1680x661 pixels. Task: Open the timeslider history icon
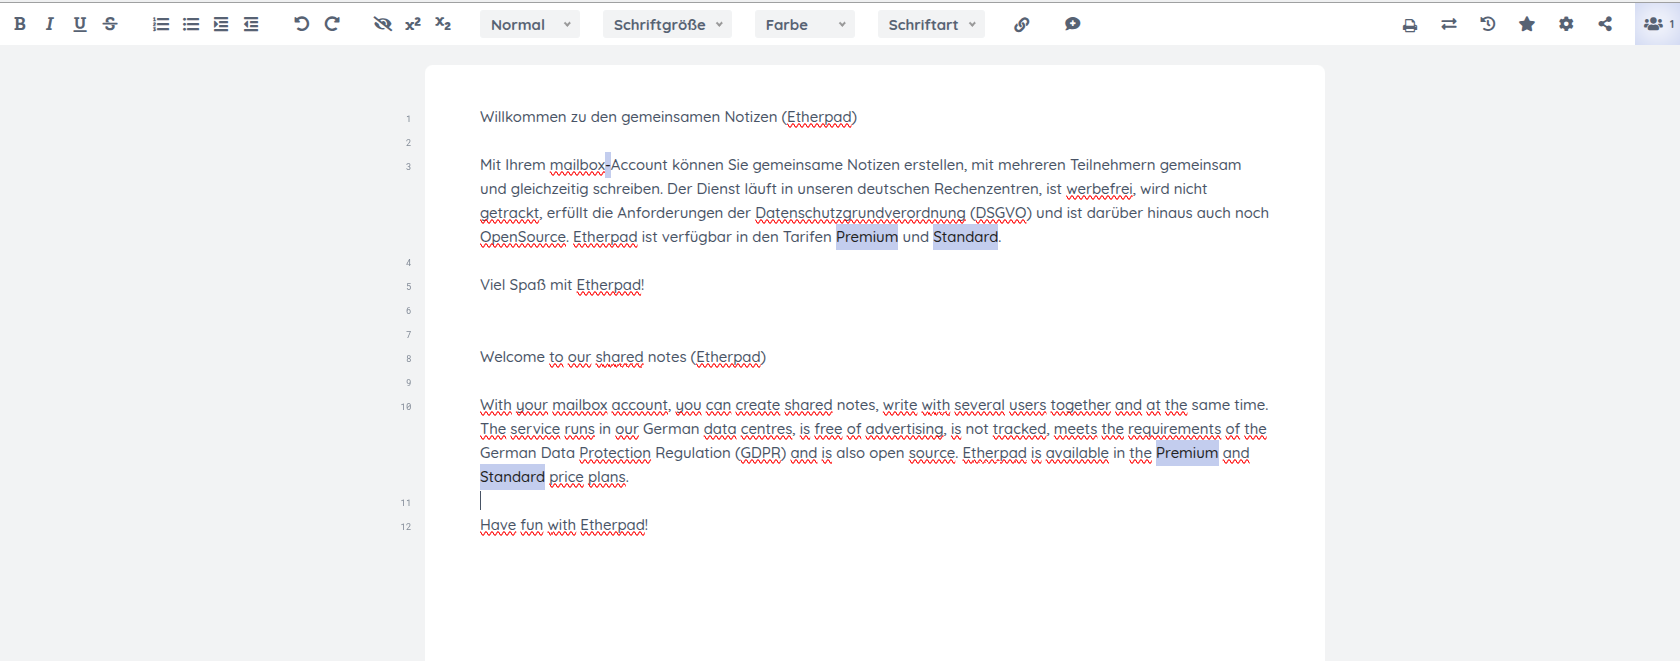(1488, 24)
